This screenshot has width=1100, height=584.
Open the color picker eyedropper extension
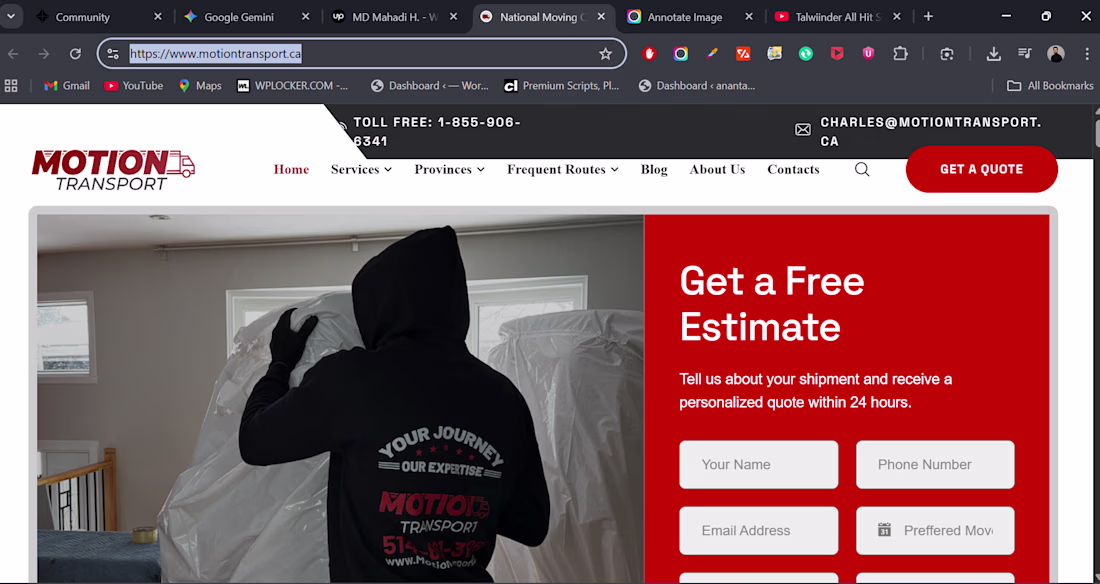coord(712,53)
